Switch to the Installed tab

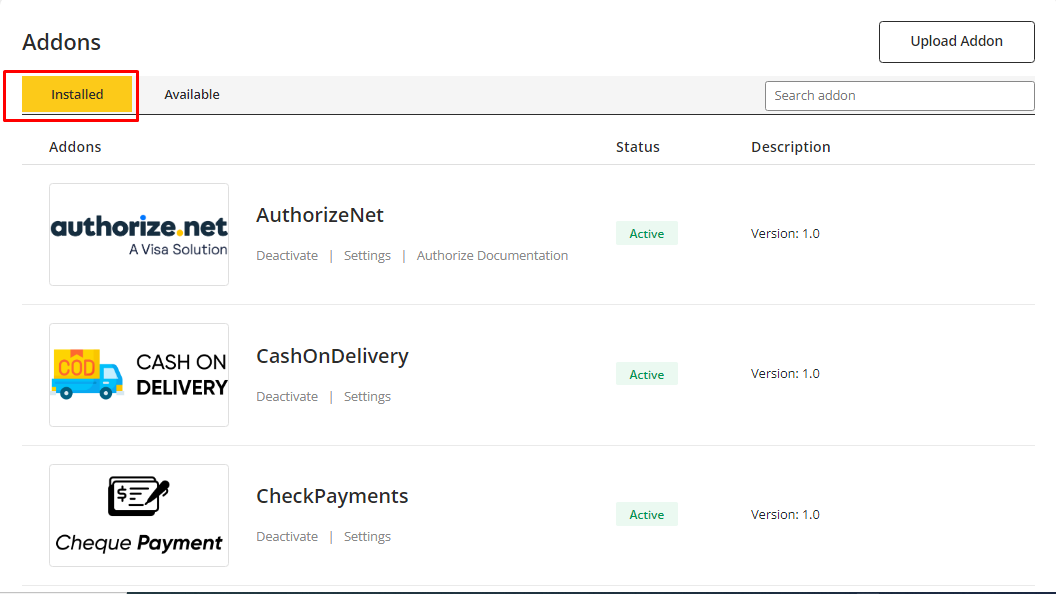point(77,95)
